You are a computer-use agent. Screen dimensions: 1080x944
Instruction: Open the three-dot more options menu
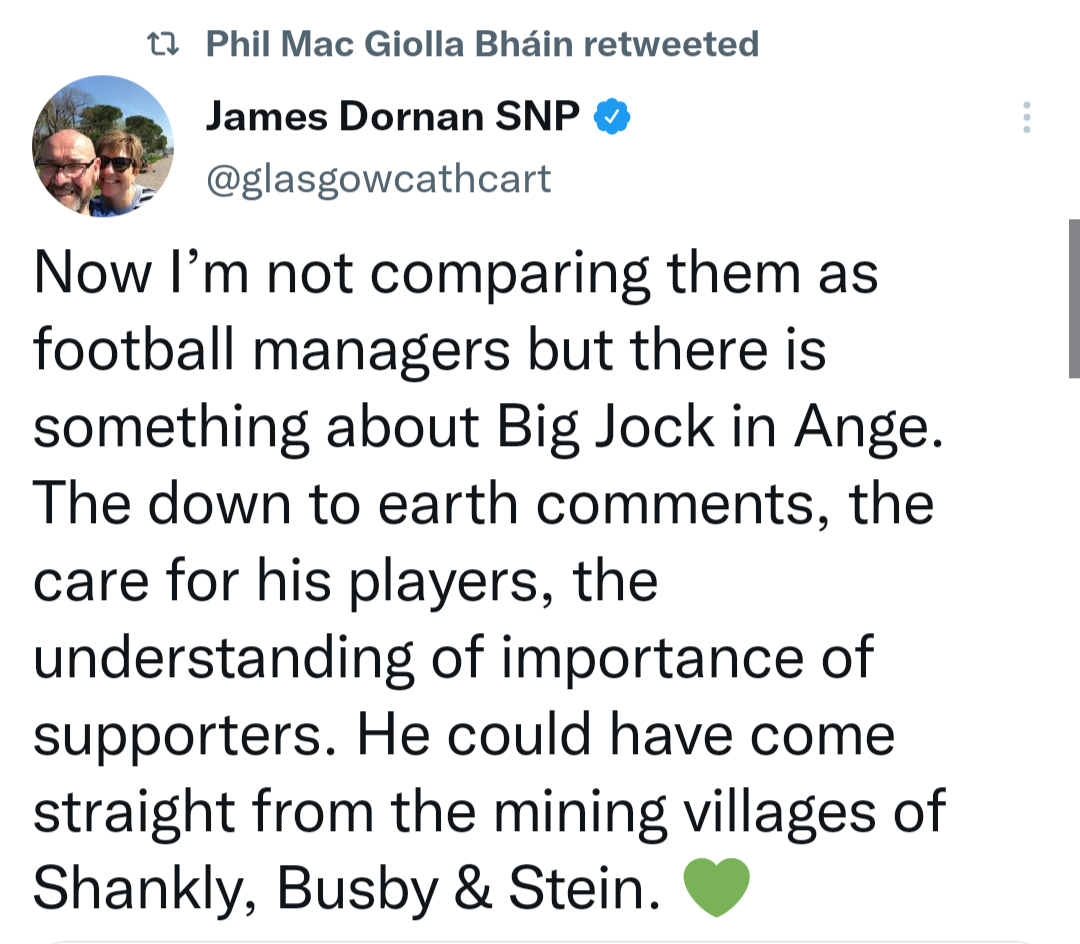tap(1026, 117)
